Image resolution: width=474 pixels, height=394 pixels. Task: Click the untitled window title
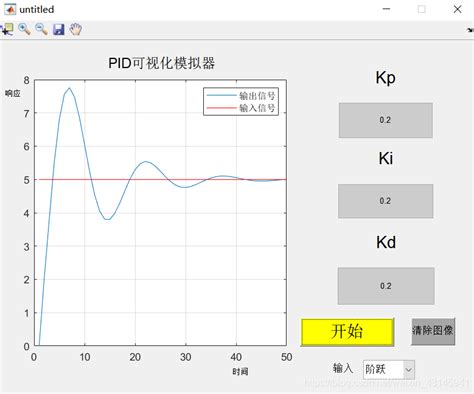click(x=37, y=9)
